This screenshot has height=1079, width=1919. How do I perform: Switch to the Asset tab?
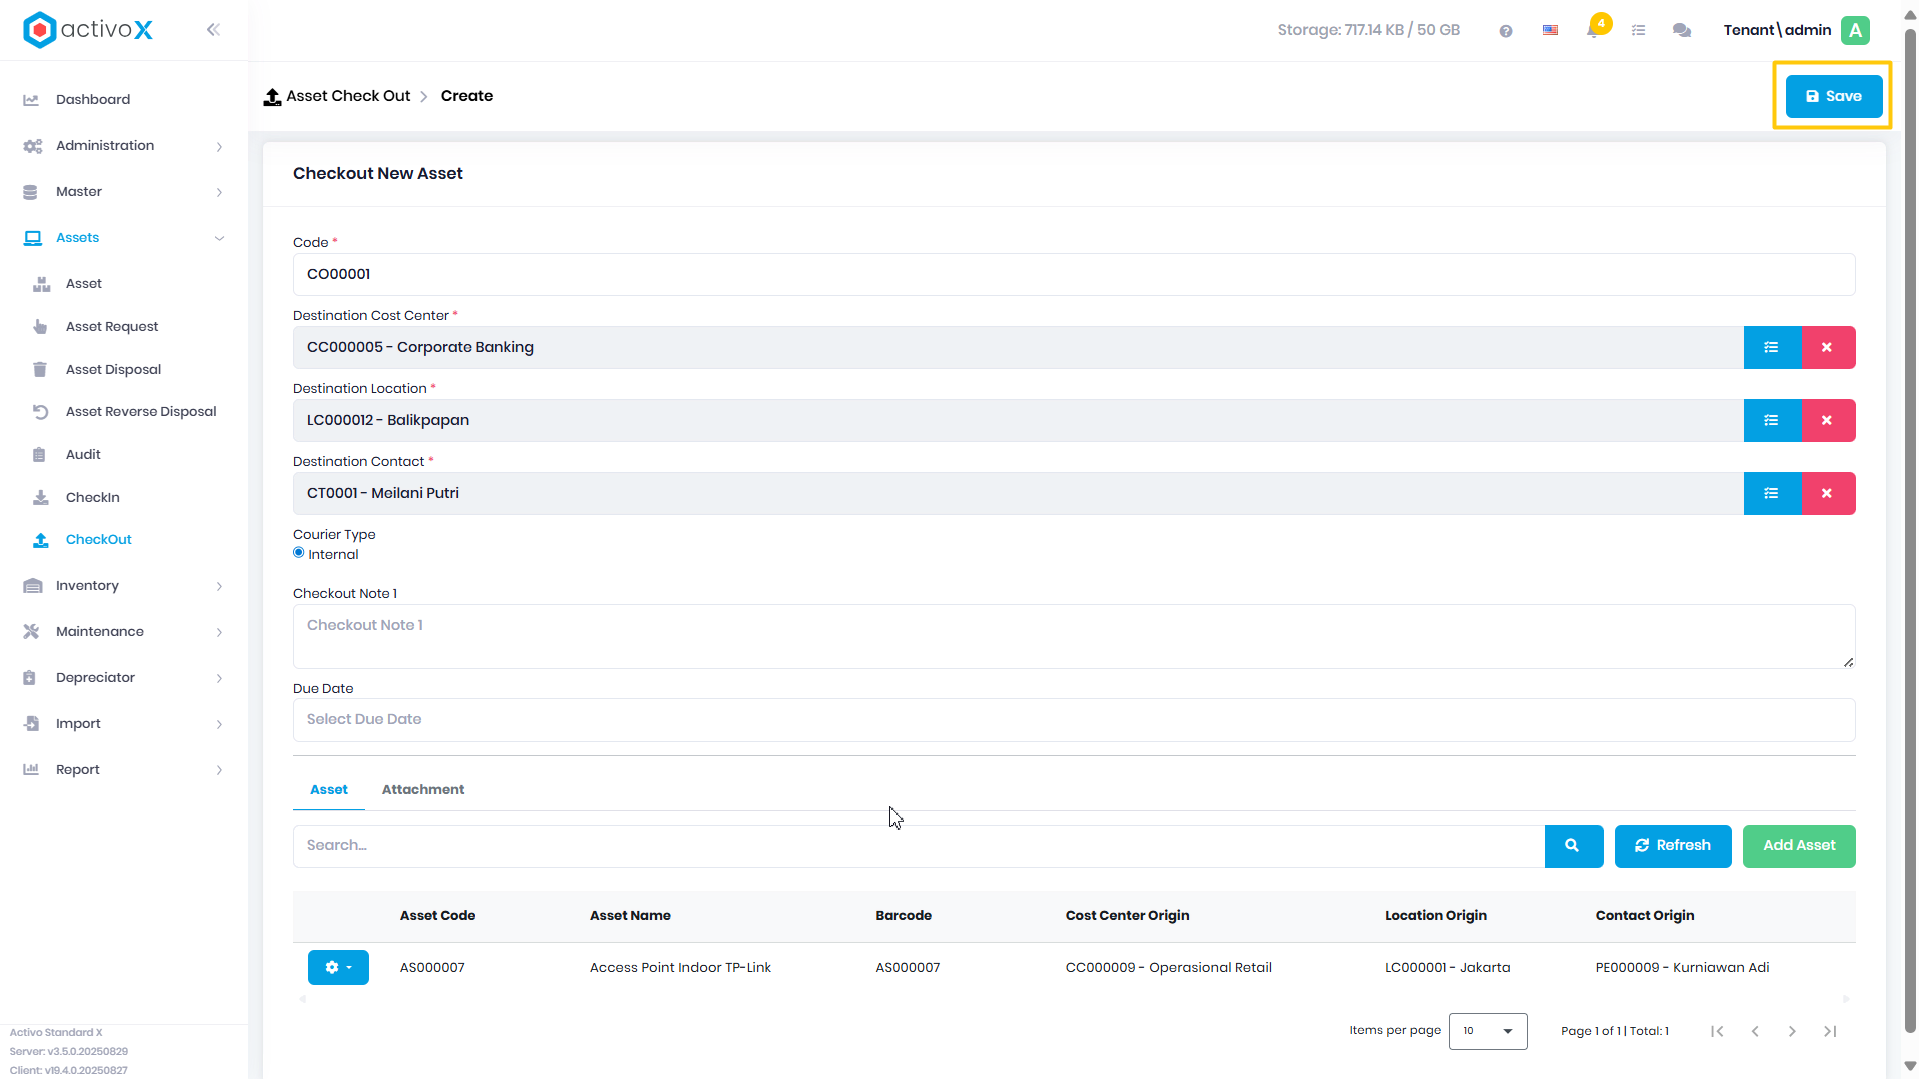(x=329, y=790)
